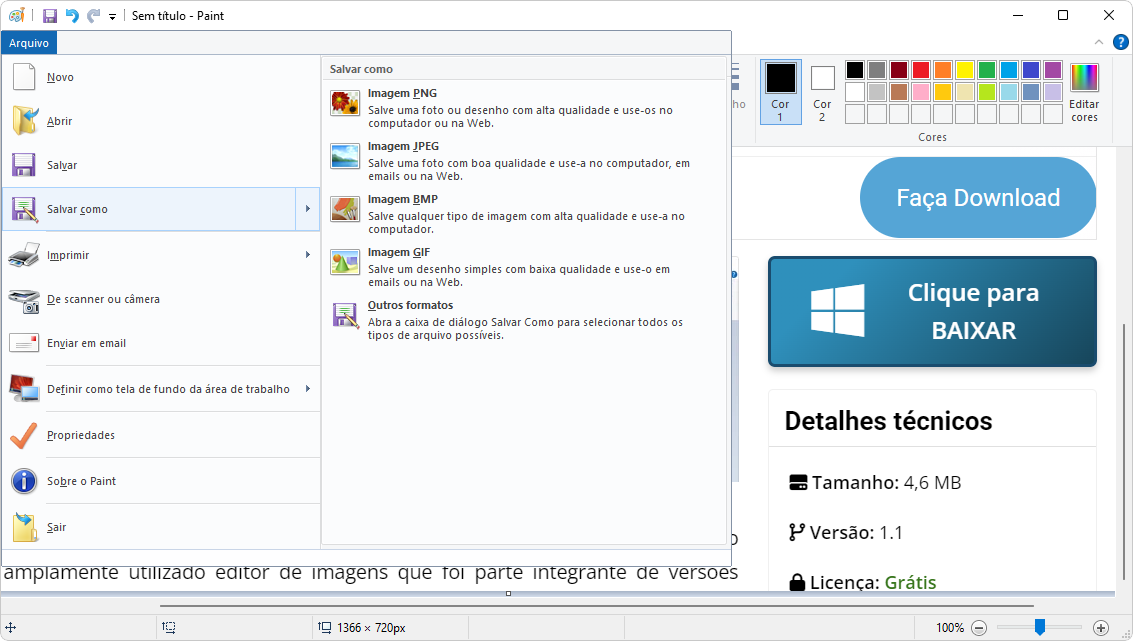The height and width of the screenshot is (641, 1133).
Task: Click the Paint app palette icon
Action: pos(17,15)
